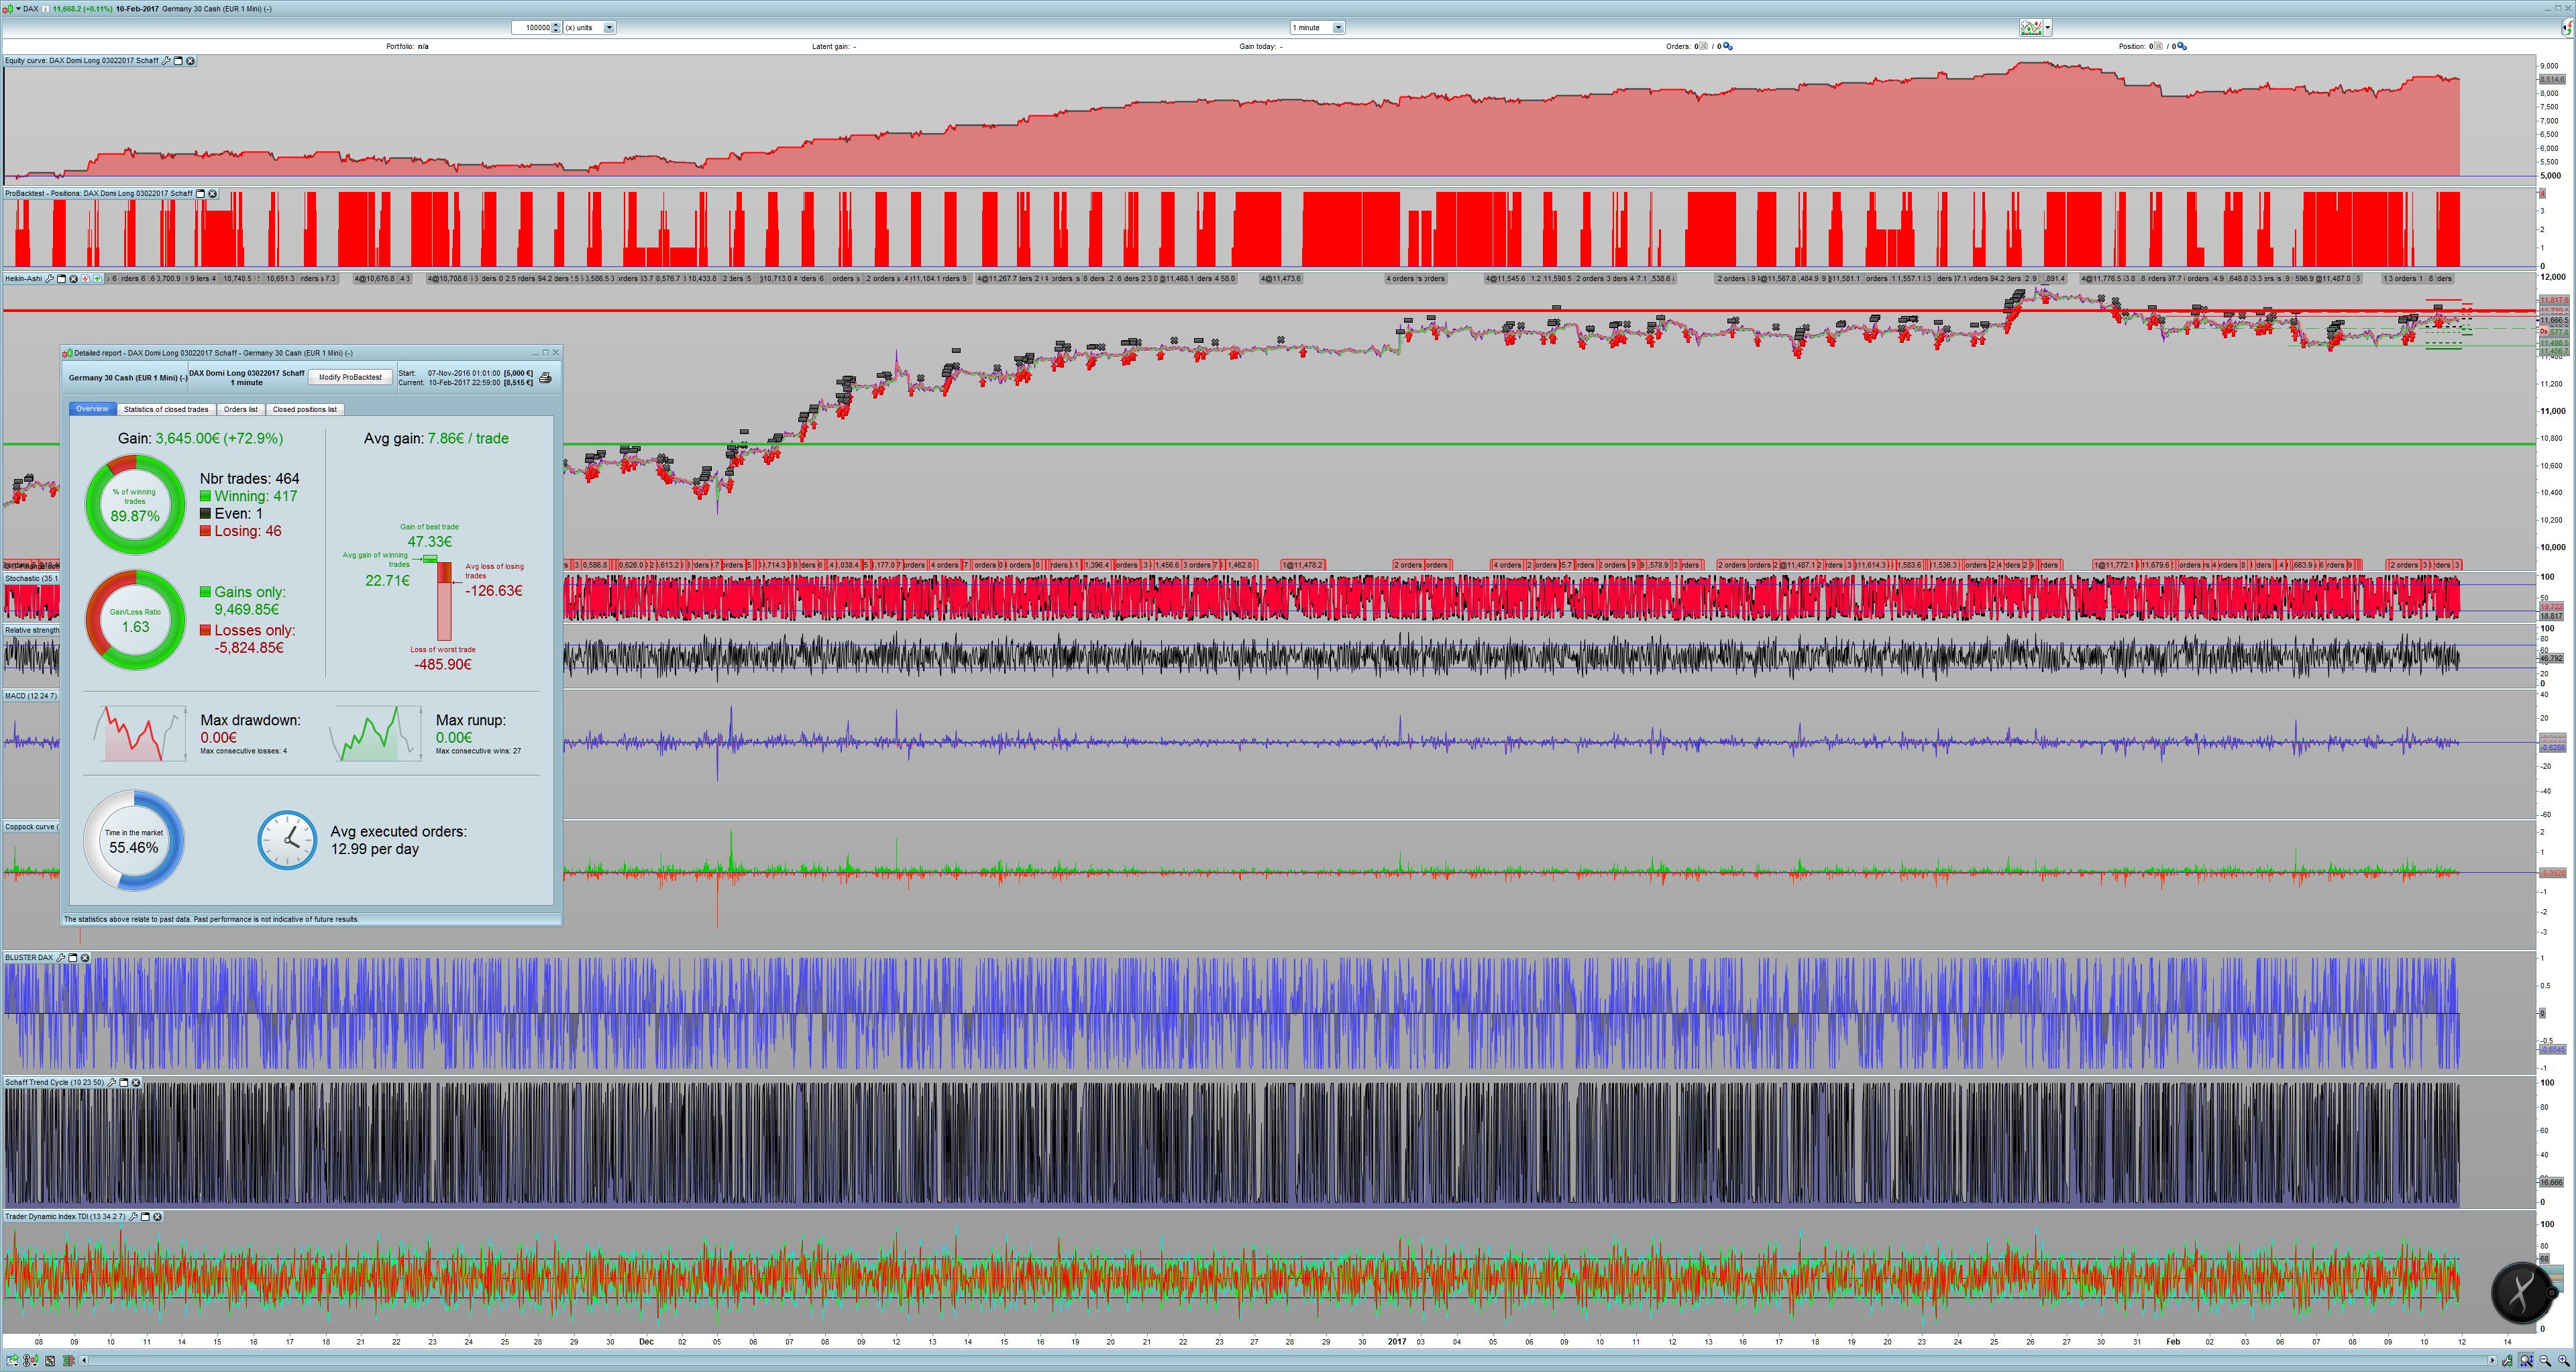Open the (x) units dropdown

pos(589,27)
